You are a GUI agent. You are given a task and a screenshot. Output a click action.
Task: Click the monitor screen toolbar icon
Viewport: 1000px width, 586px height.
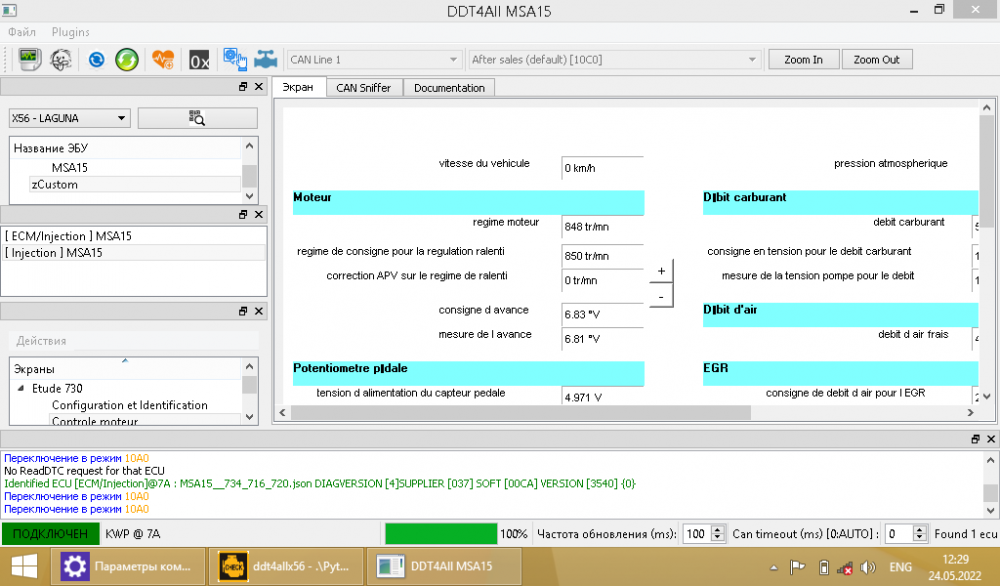29,59
